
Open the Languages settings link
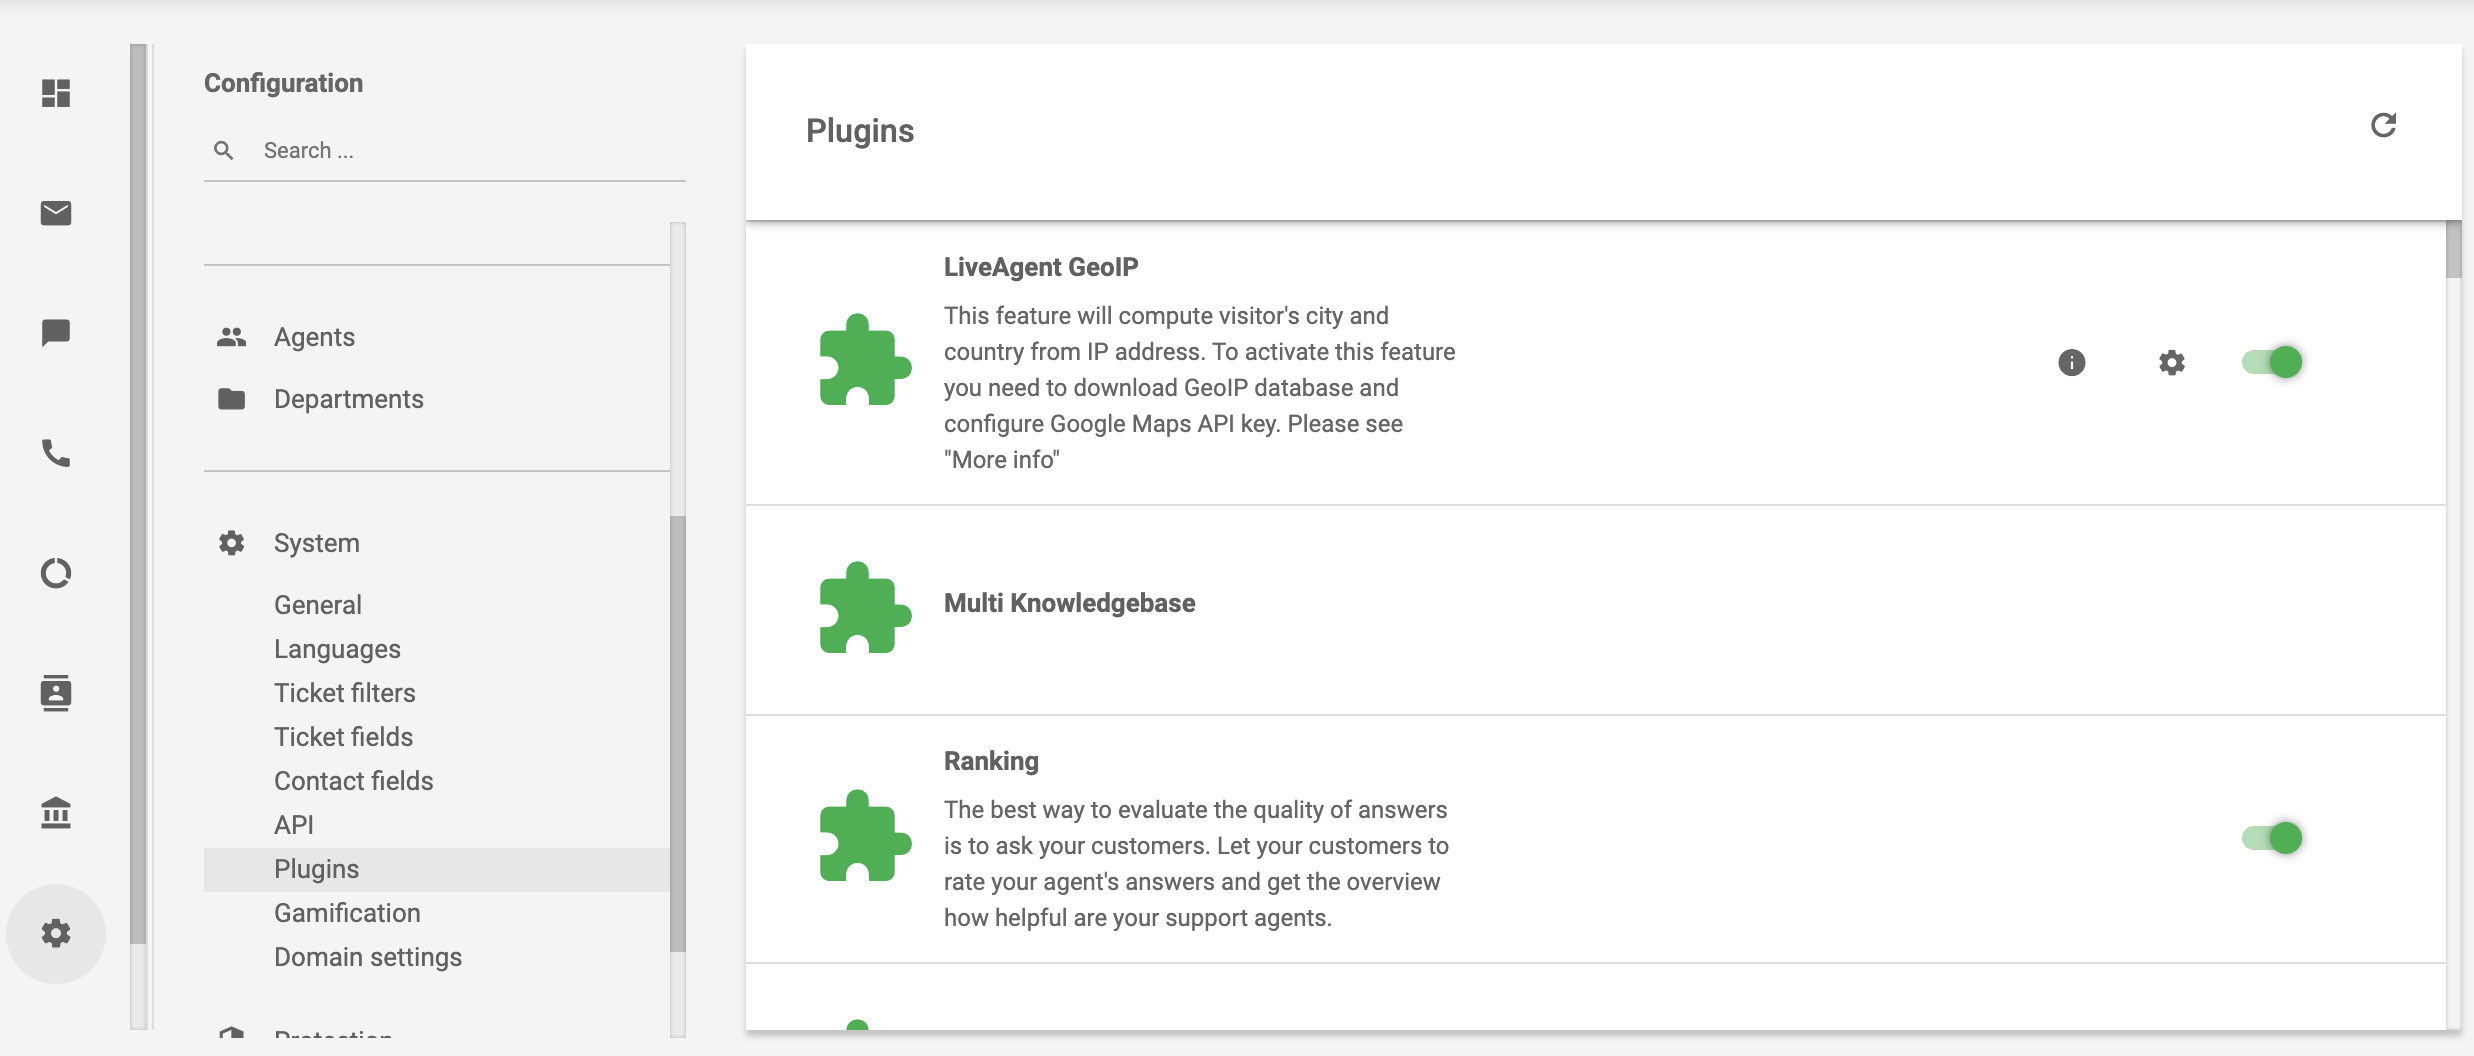337,648
